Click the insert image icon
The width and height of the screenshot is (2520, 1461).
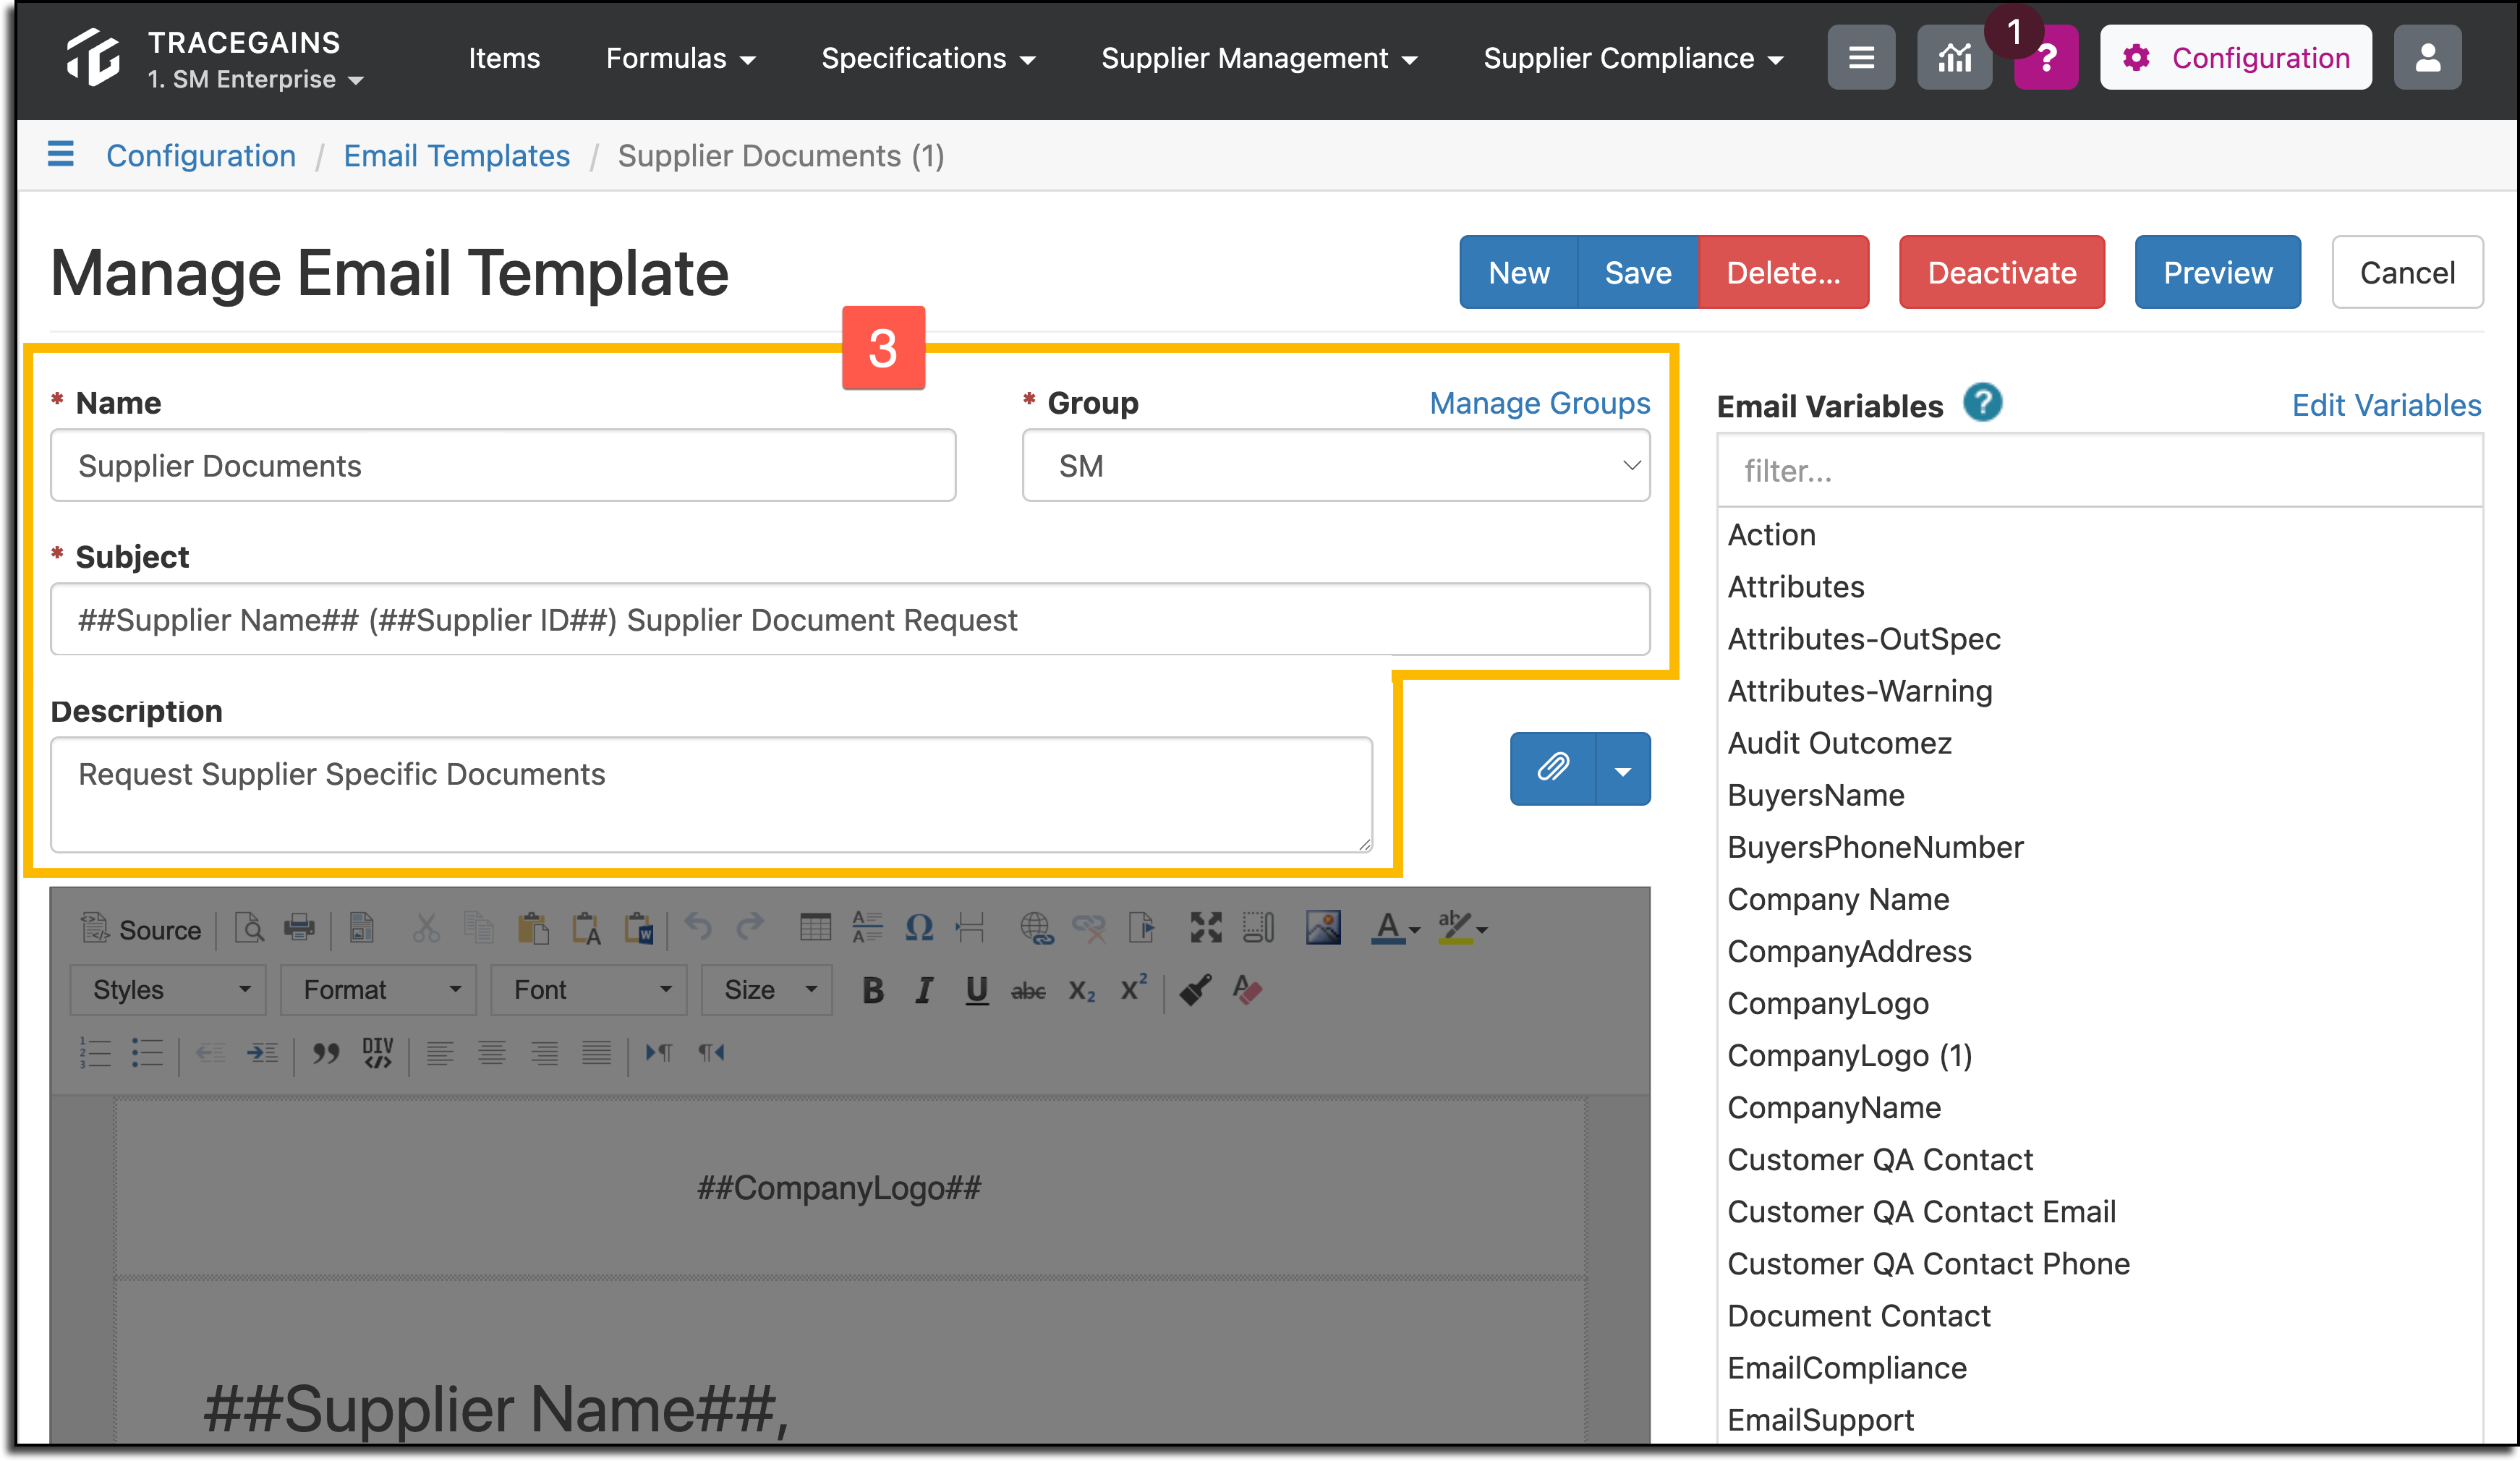point(1322,928)
